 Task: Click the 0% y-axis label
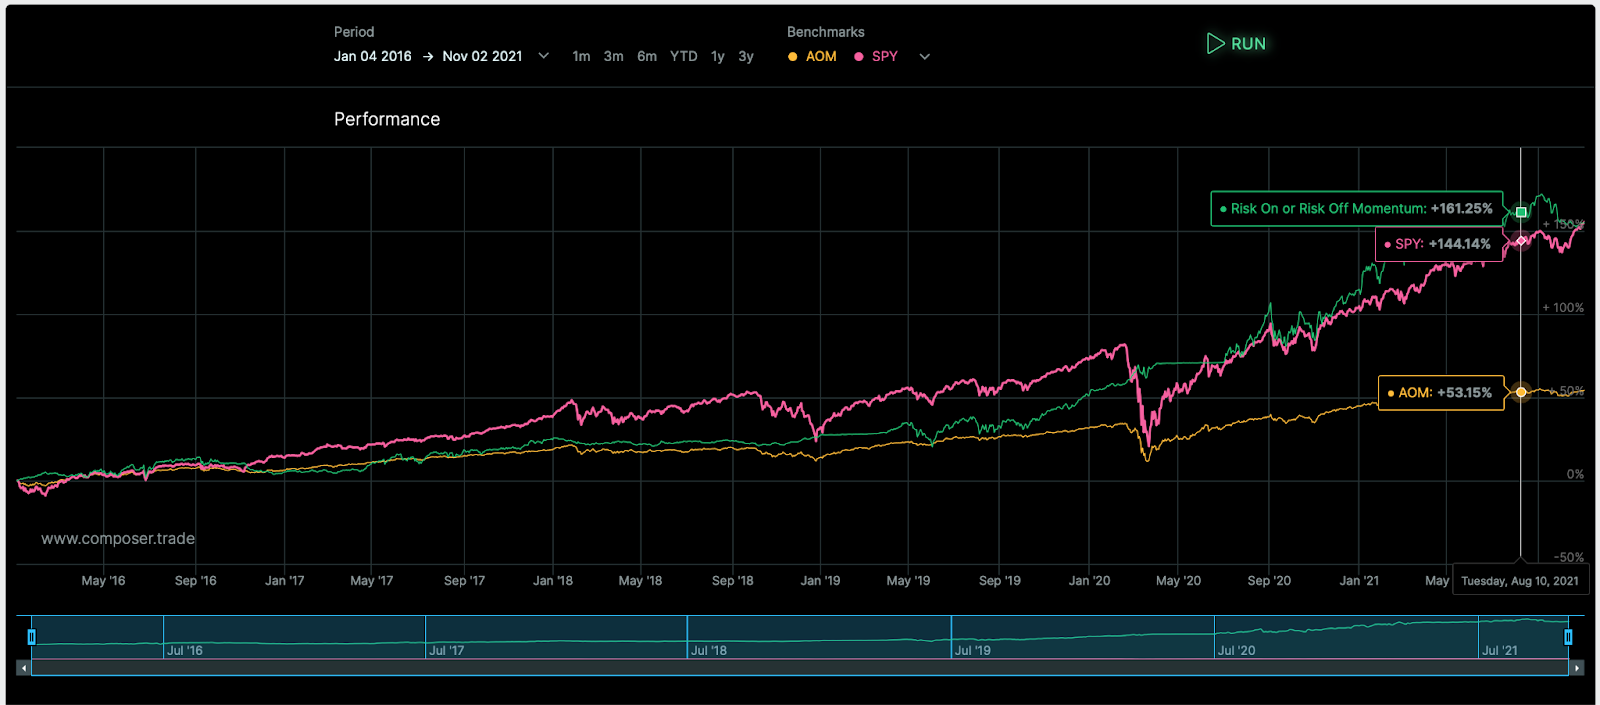tap(1575, 475)
